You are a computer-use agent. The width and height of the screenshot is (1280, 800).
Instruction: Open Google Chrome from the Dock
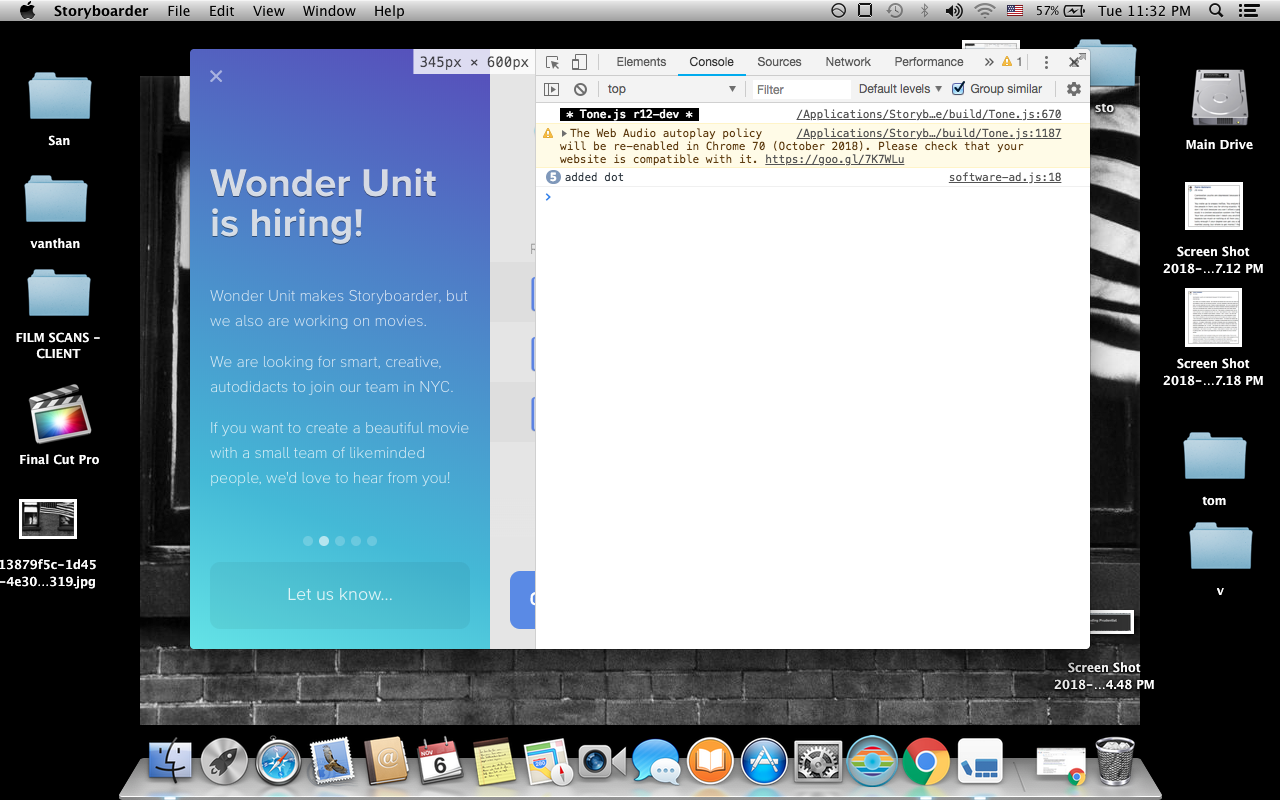point(926,762)
